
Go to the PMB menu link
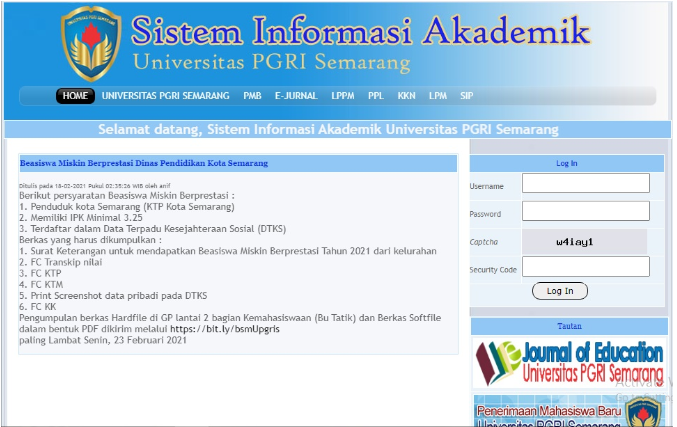click(x=252, y=96)
